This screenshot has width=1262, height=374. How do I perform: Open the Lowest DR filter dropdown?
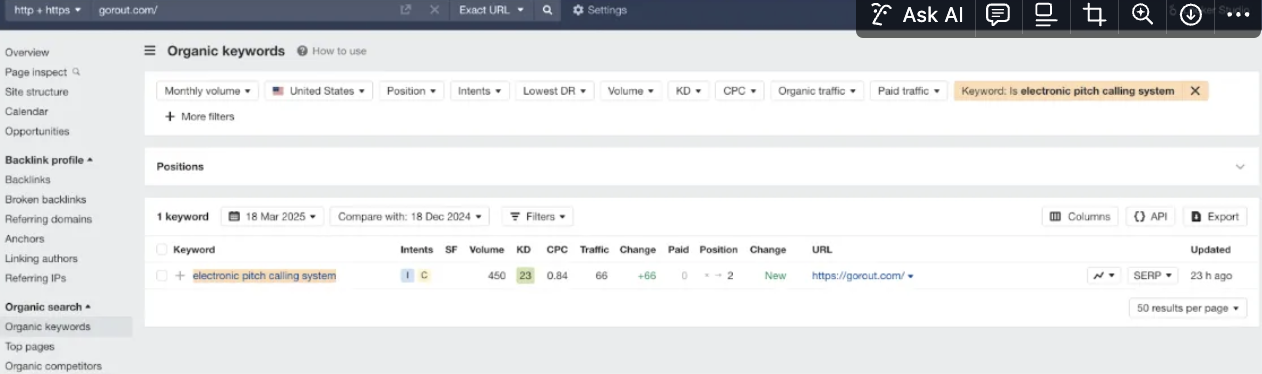click(555, 91)
